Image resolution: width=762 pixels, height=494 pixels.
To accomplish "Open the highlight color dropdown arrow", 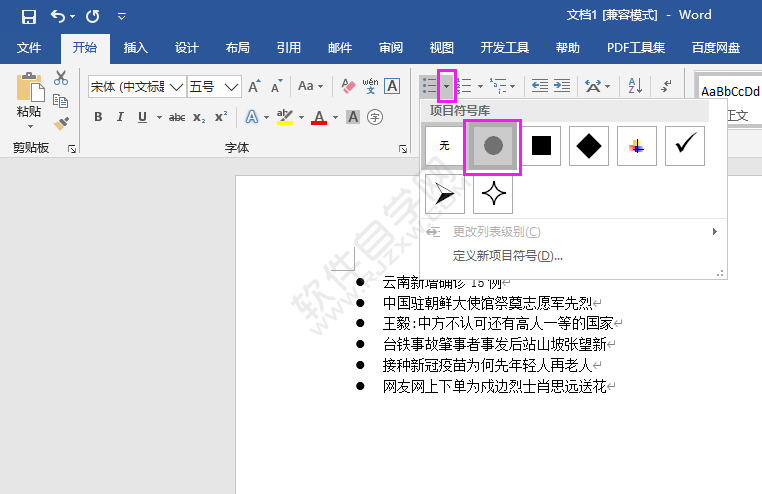I will [x=301, y=117].
